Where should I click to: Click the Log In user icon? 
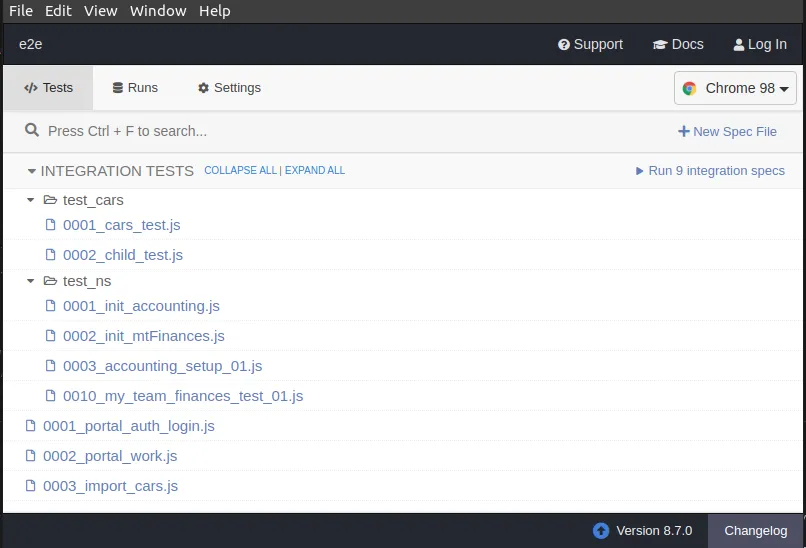pyautogui.click(x=739, y=45)
